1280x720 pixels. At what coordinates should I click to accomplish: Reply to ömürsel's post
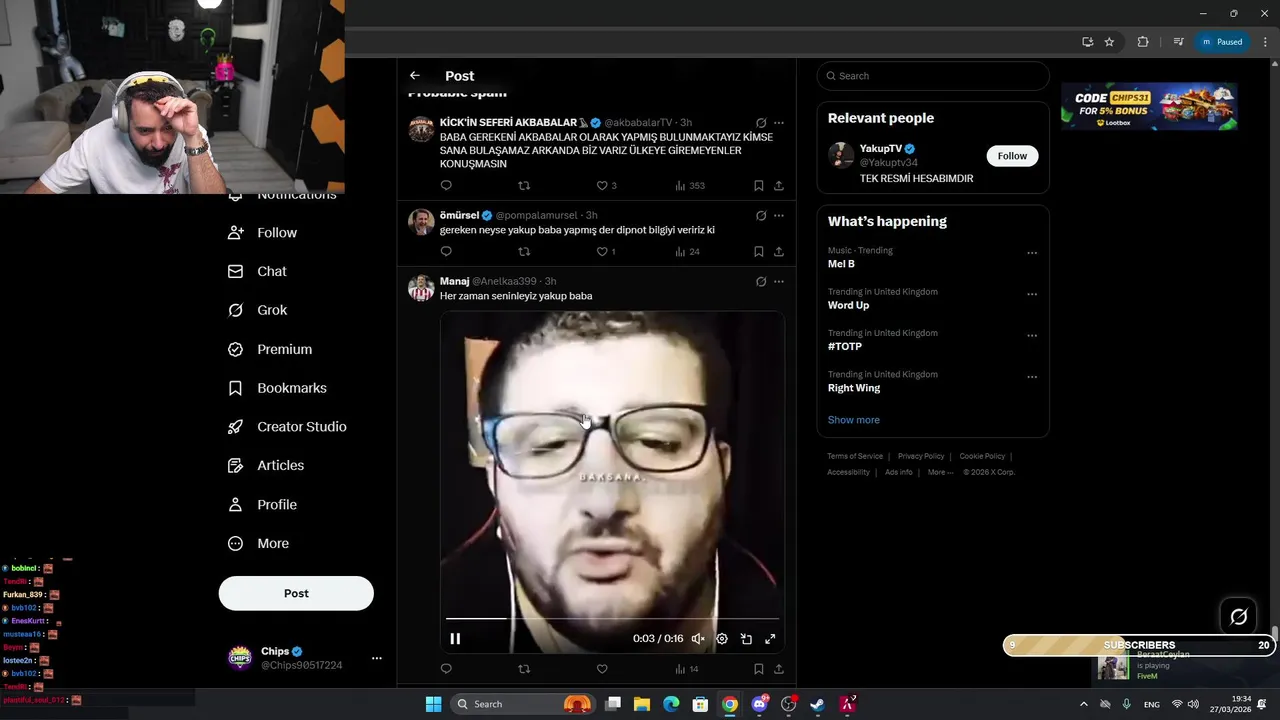click(x=446, y=251)
